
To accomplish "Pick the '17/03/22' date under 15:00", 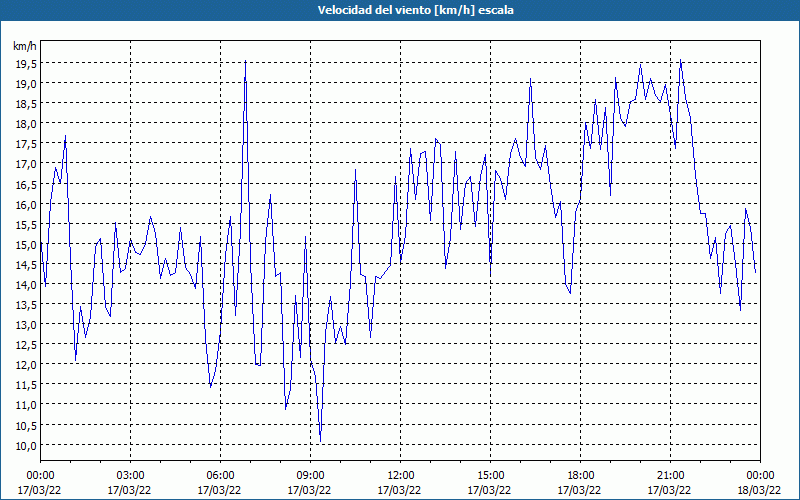I will pyautogui.click(x=489, y=490).
